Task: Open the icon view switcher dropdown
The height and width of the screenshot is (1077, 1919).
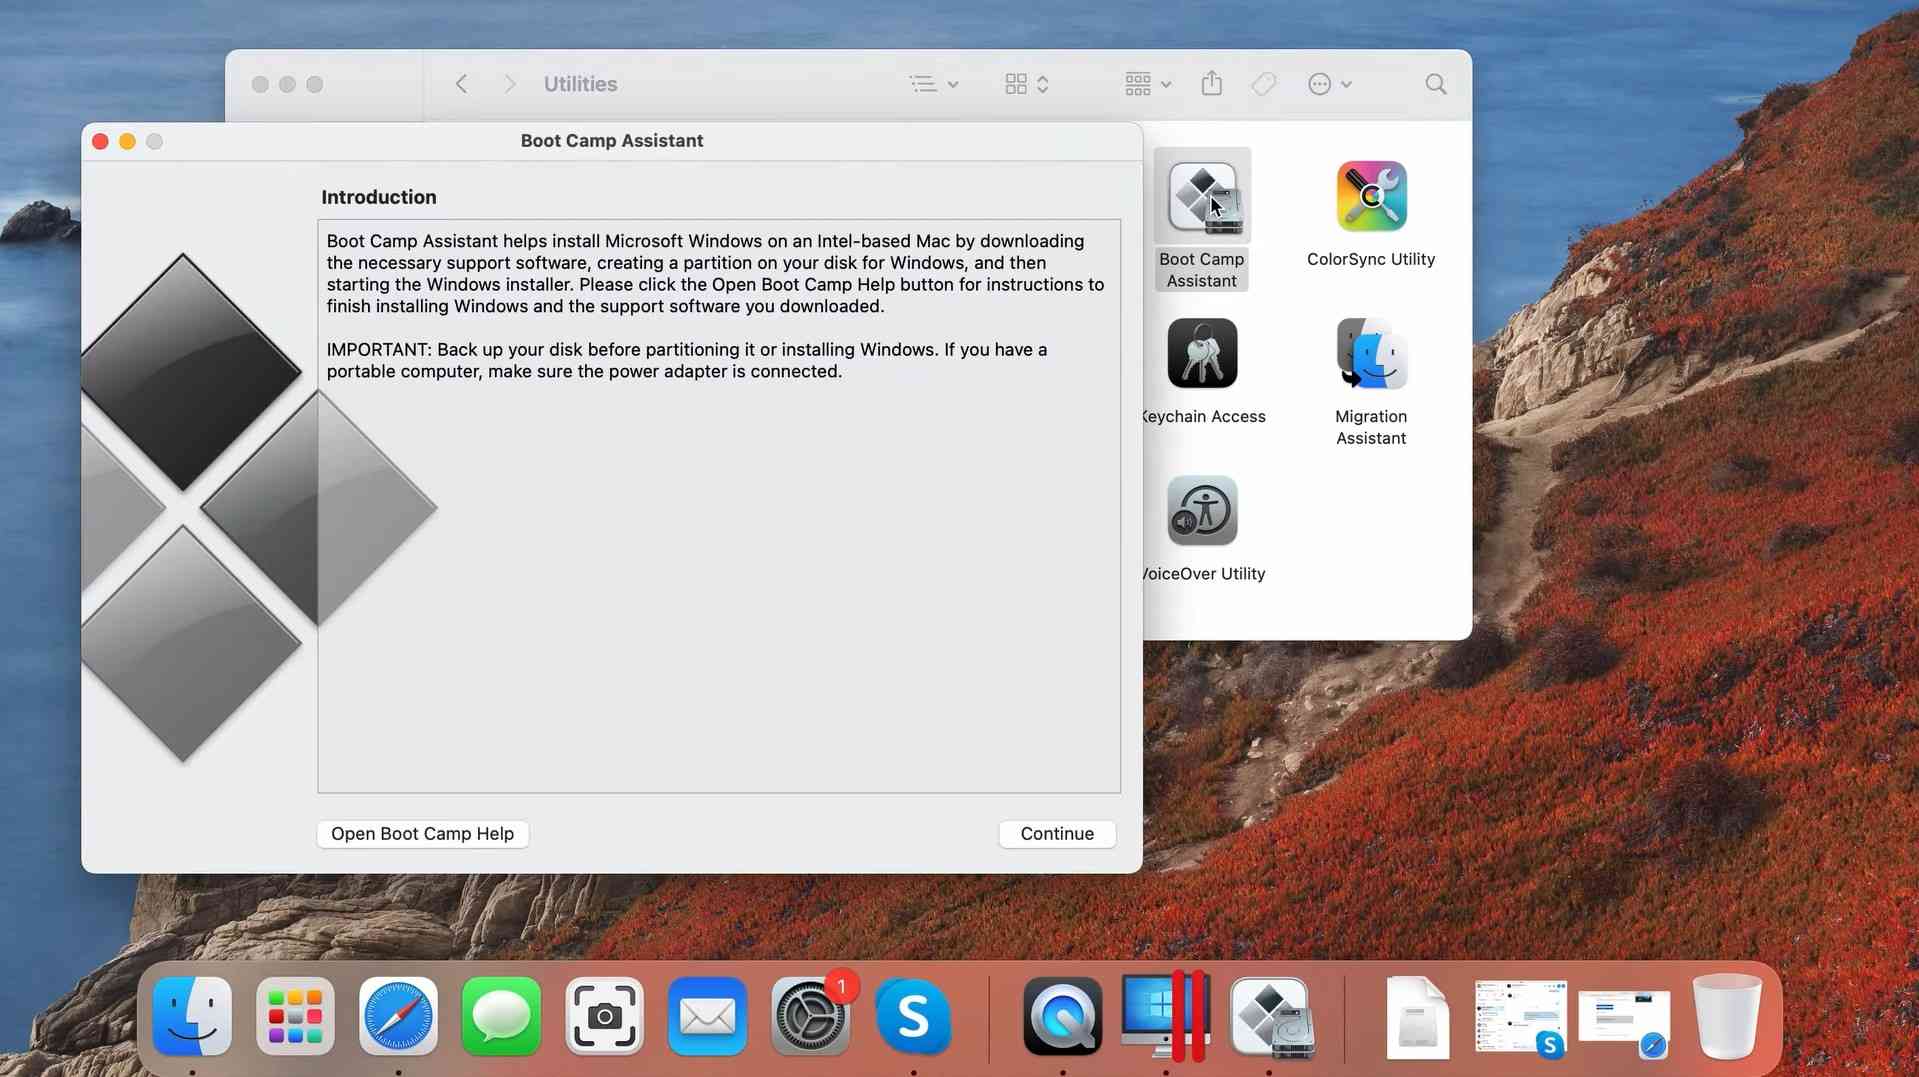Action: pos(1026,84)
